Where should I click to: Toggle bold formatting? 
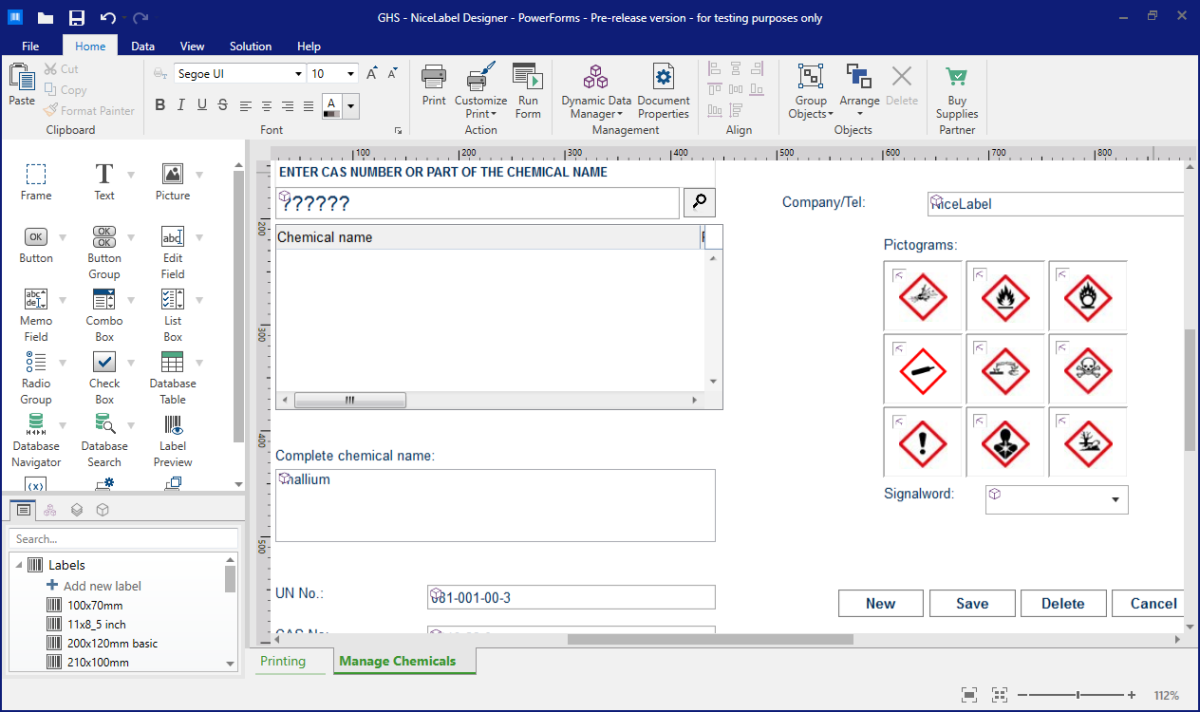(x=160, y=104)
